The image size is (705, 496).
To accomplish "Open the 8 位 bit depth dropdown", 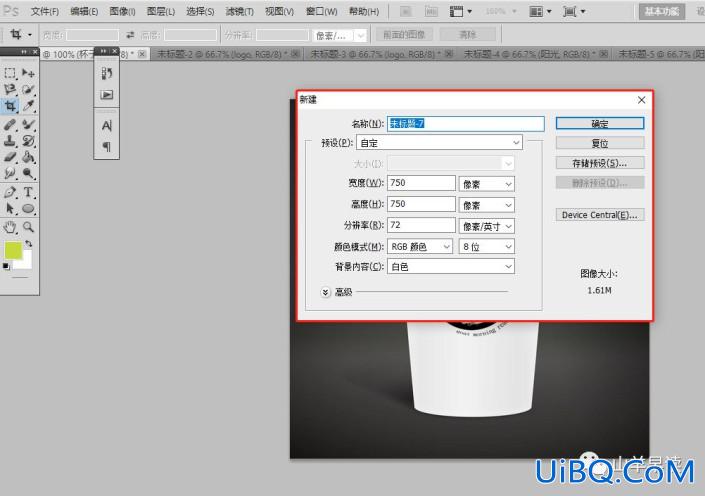I will (x=486, y=246).
